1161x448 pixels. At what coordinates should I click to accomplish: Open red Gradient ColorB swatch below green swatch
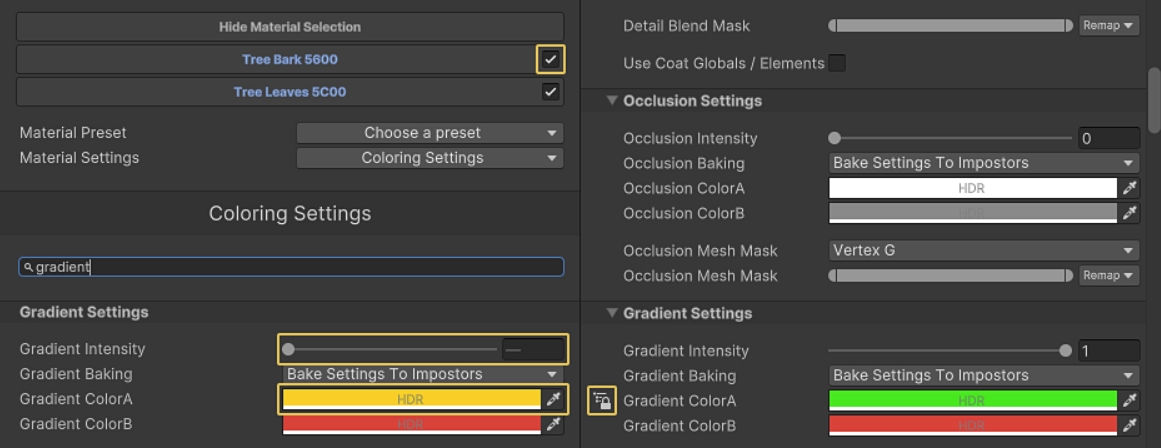pyautogui.click(x=972, y=426)
